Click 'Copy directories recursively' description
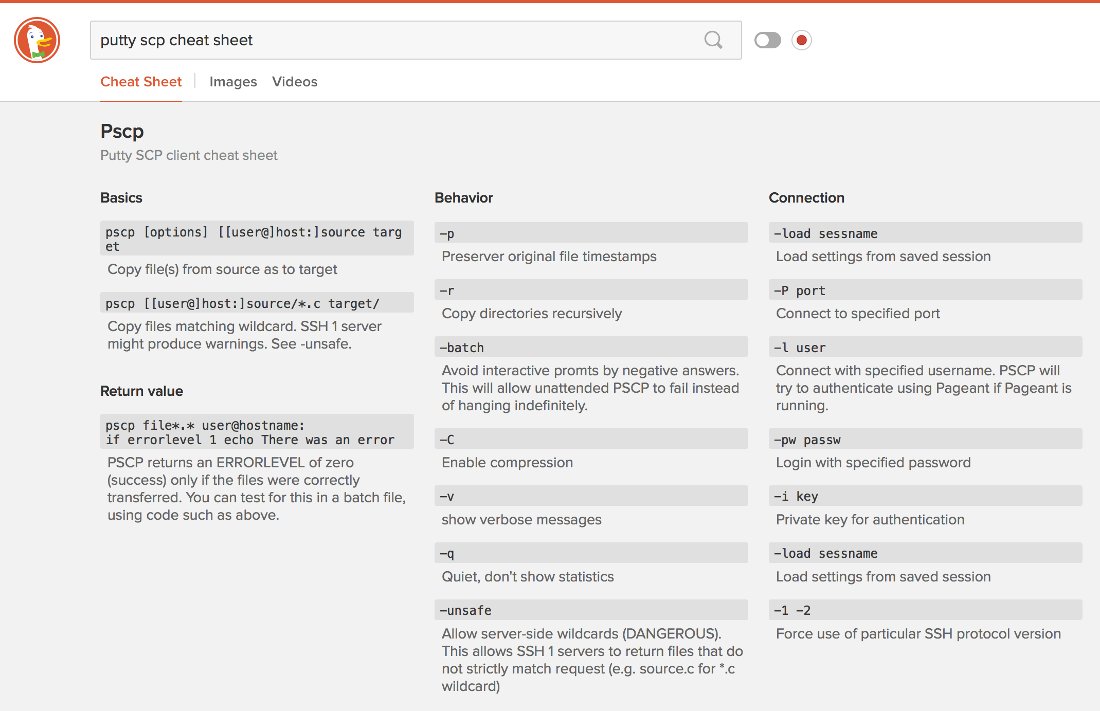 pos(532,313)
